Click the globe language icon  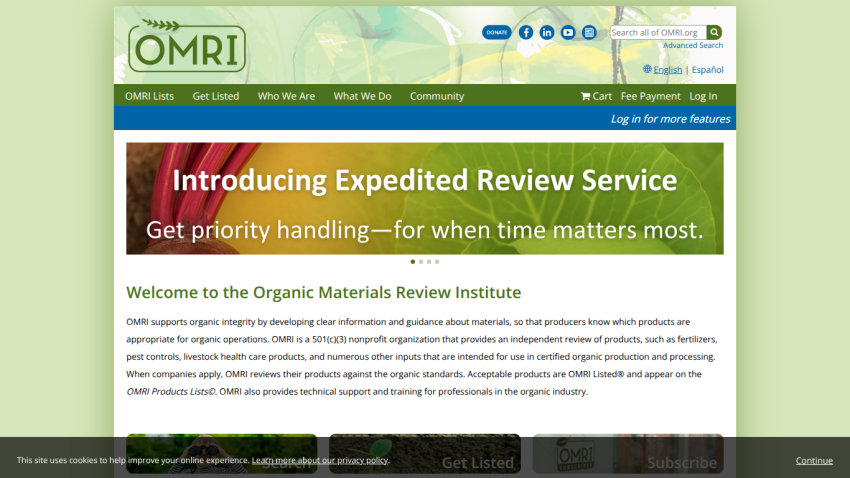tap(647, 69)
